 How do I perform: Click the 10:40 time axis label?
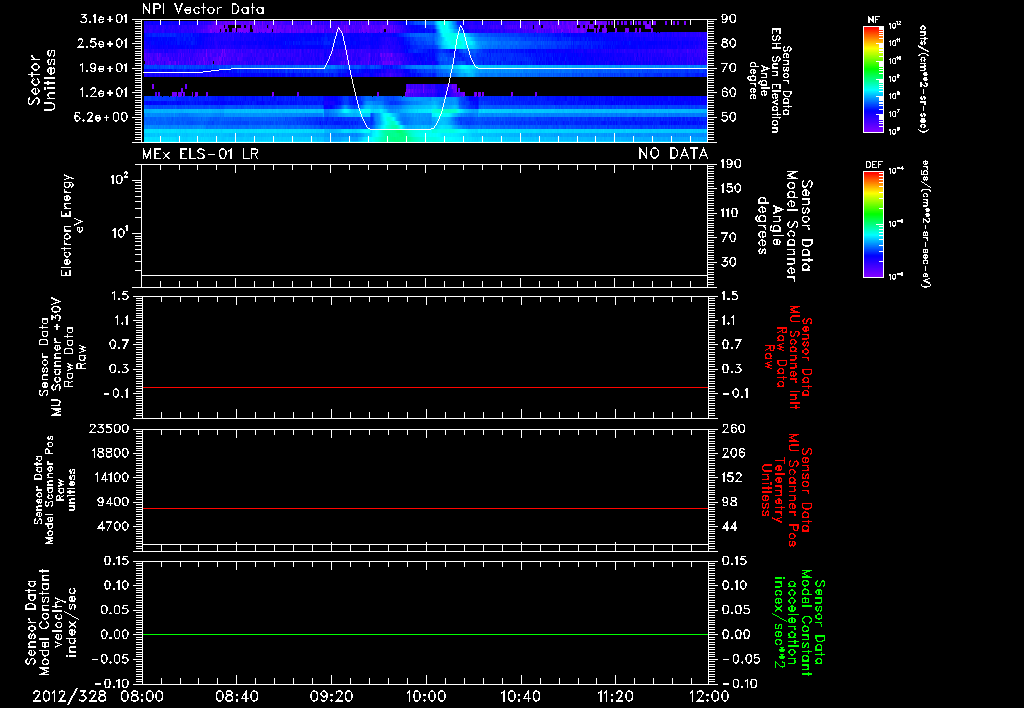520,696
